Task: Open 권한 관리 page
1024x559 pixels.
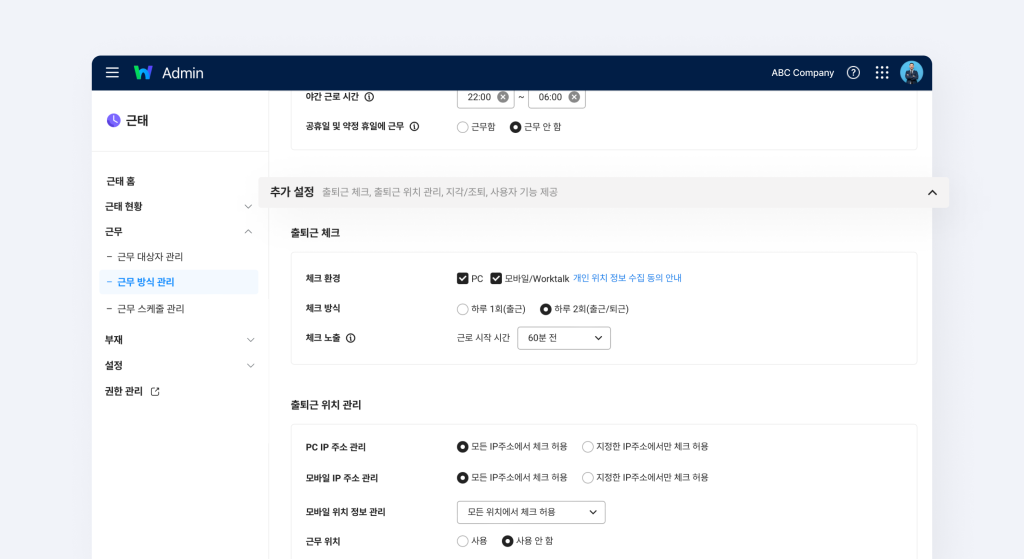Action: [x=123, y=391]
